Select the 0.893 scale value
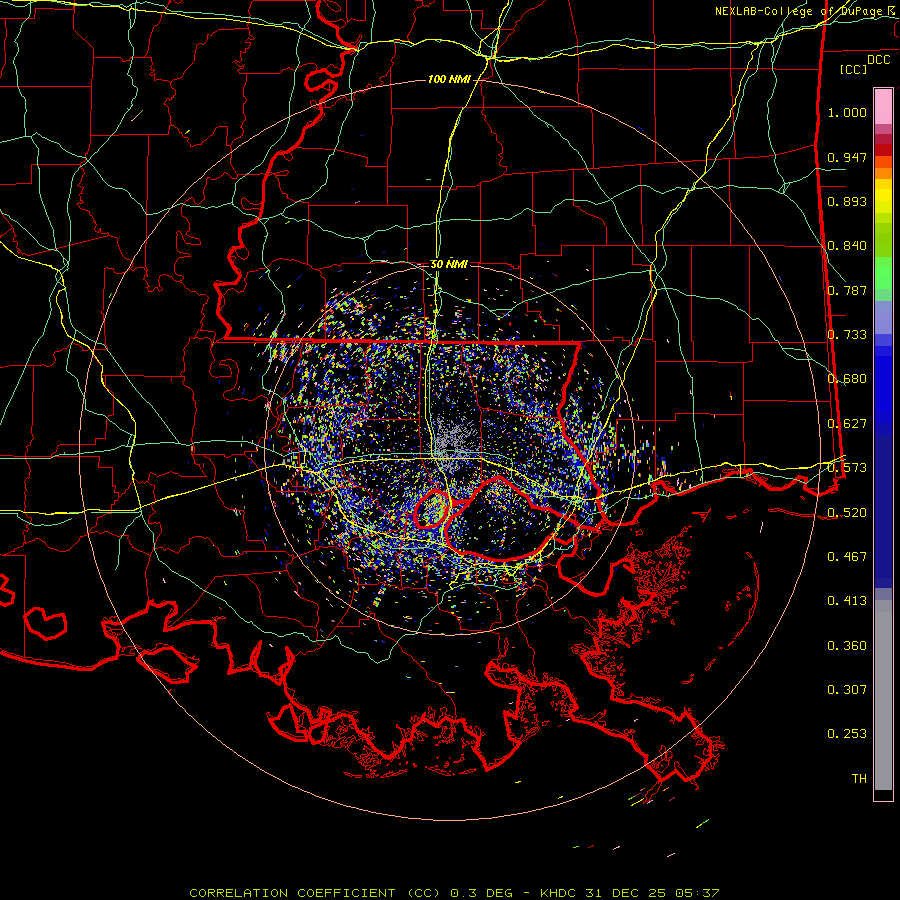 click(x=847, y=201)
